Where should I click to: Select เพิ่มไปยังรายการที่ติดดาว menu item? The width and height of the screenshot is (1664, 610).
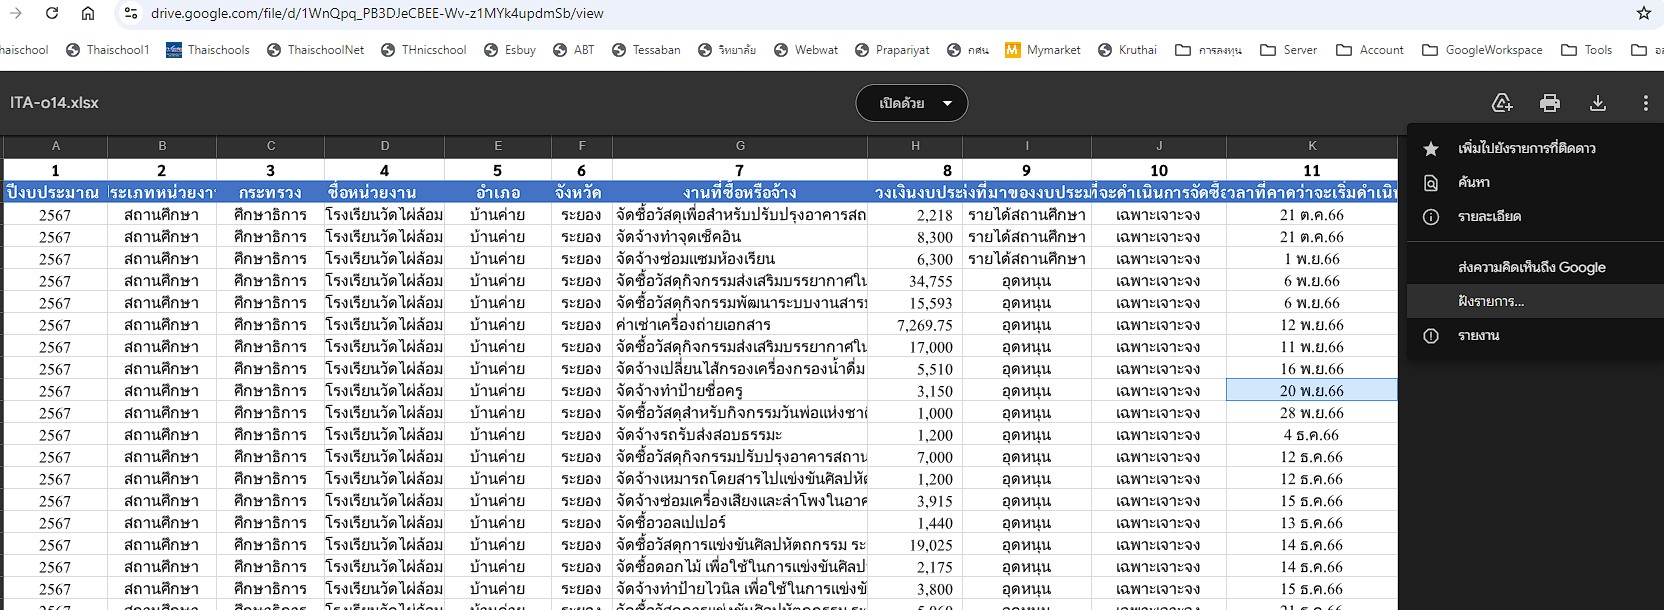click(1526, 148)
